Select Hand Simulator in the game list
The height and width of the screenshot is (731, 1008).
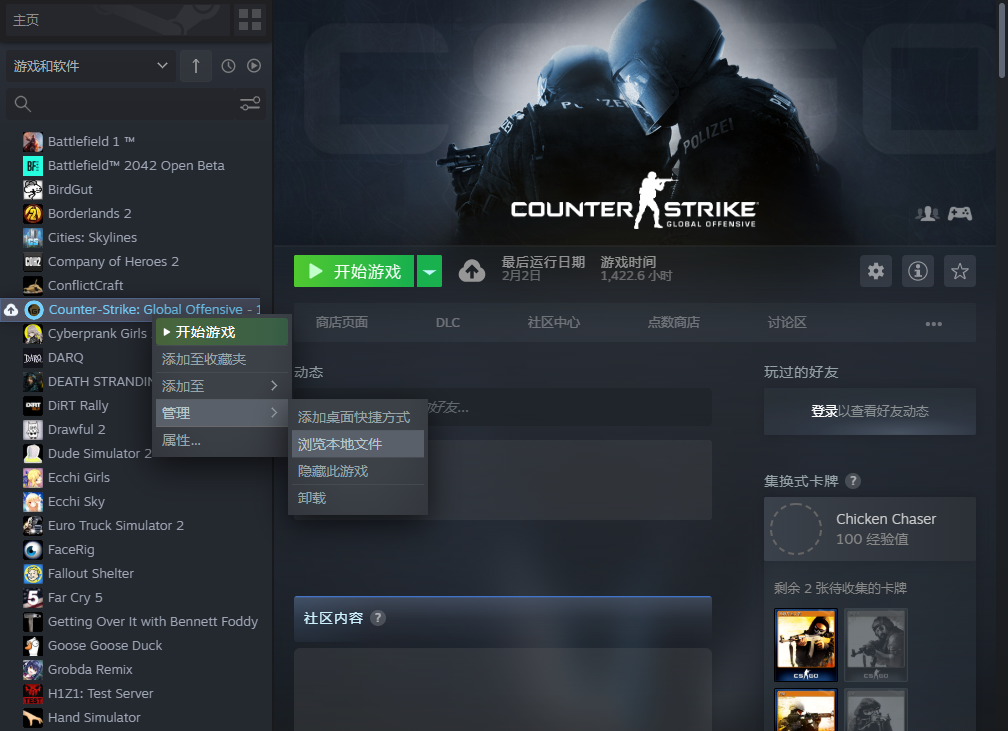pyautogui.click(x=94, y=717)
